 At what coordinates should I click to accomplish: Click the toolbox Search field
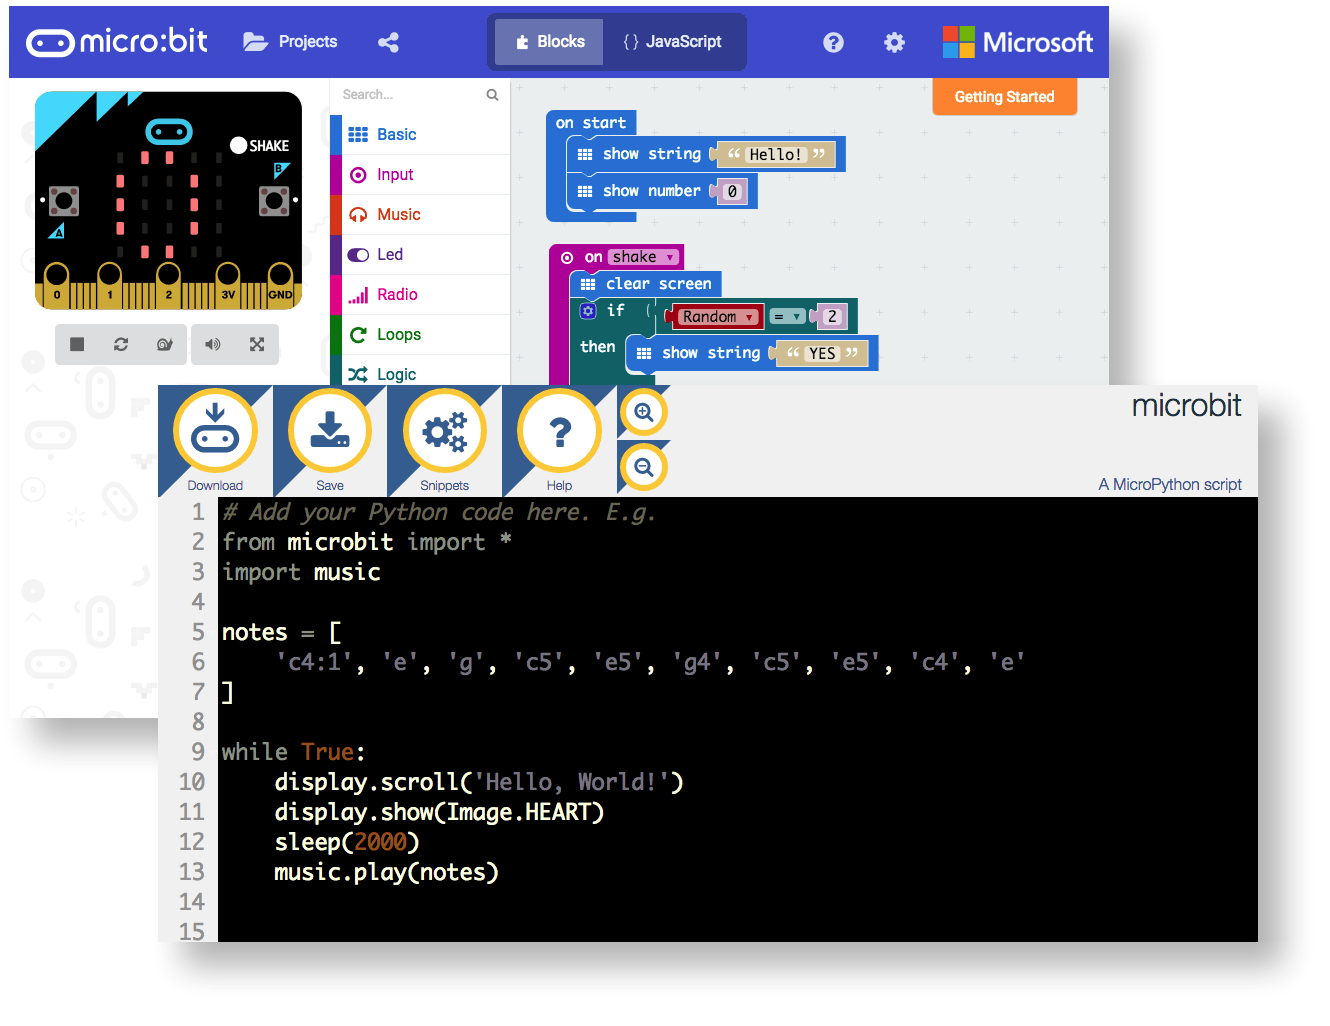[x=410, y=95]
